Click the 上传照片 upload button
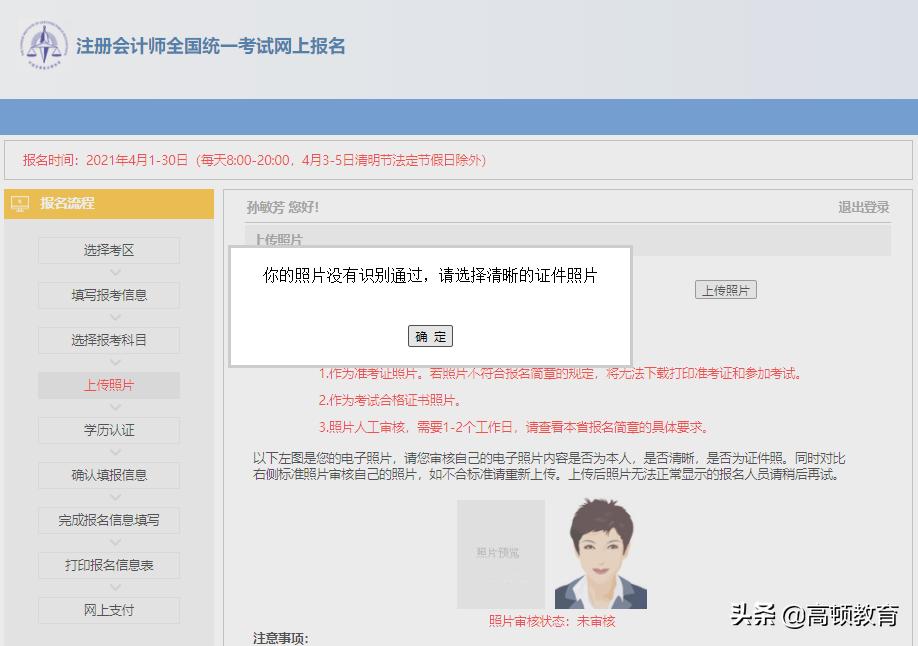918x646 pixels. pos(726,289)
